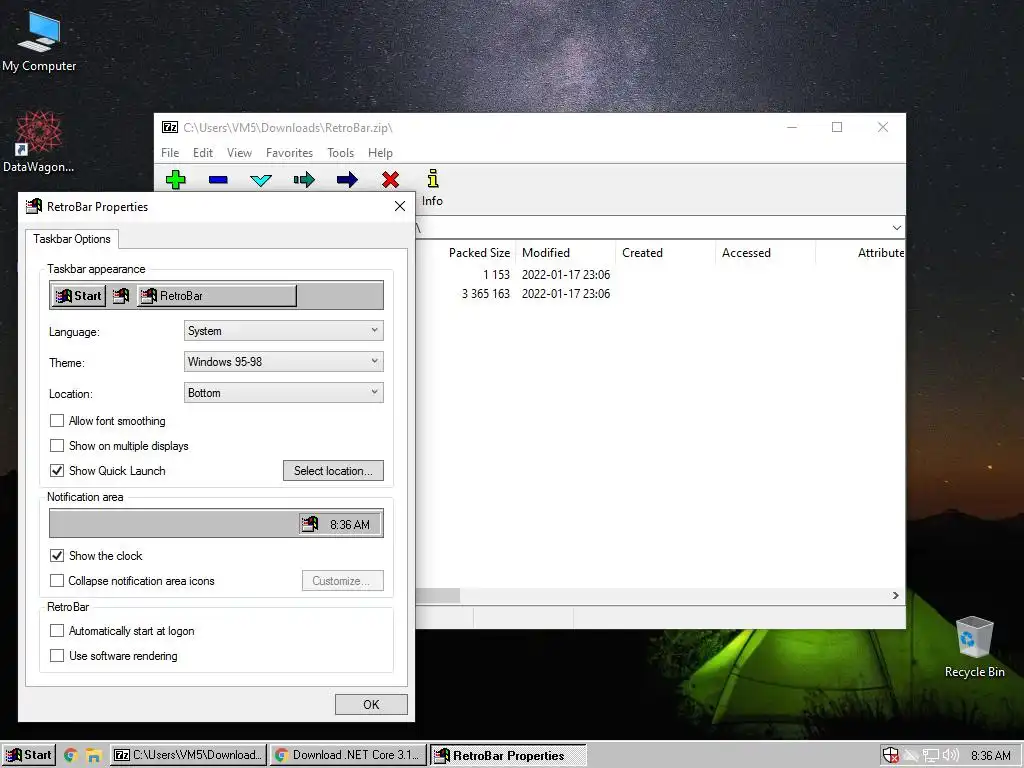Click the 7-Zip address path field
Viewport: 1024px width, 768px height.
point(652,227)
